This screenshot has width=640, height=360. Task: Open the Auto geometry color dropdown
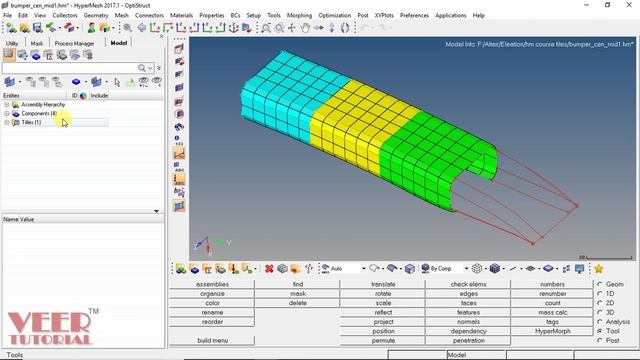(x=363, y=269)
